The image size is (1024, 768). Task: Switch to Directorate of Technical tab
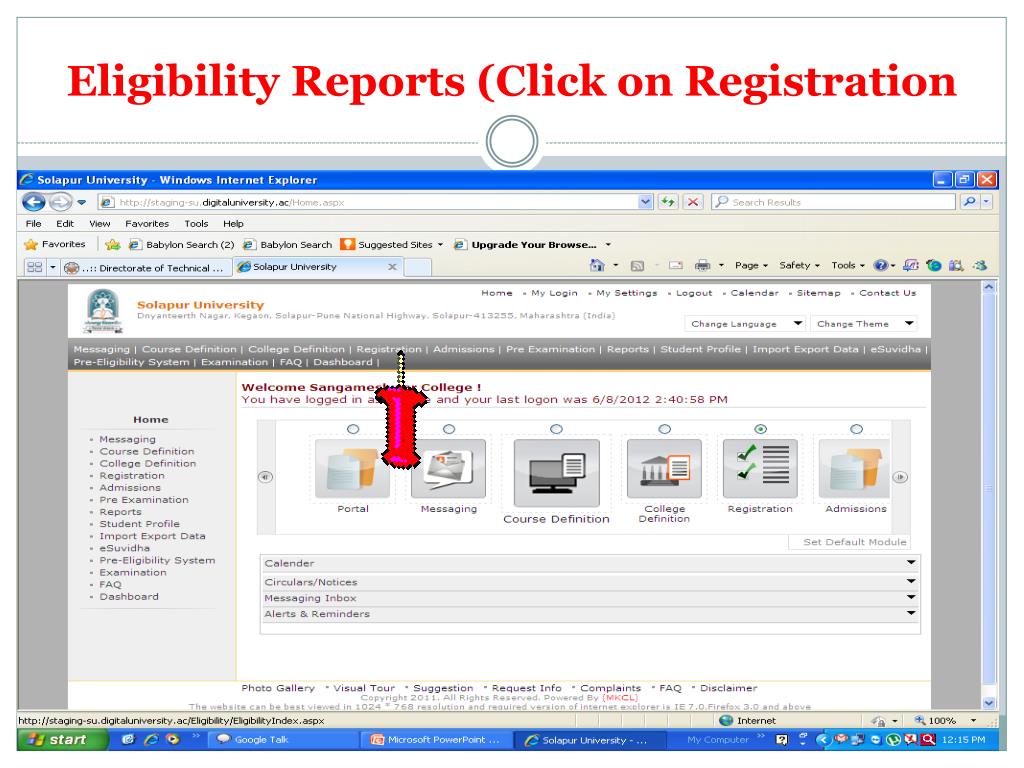tap(147, 268)
